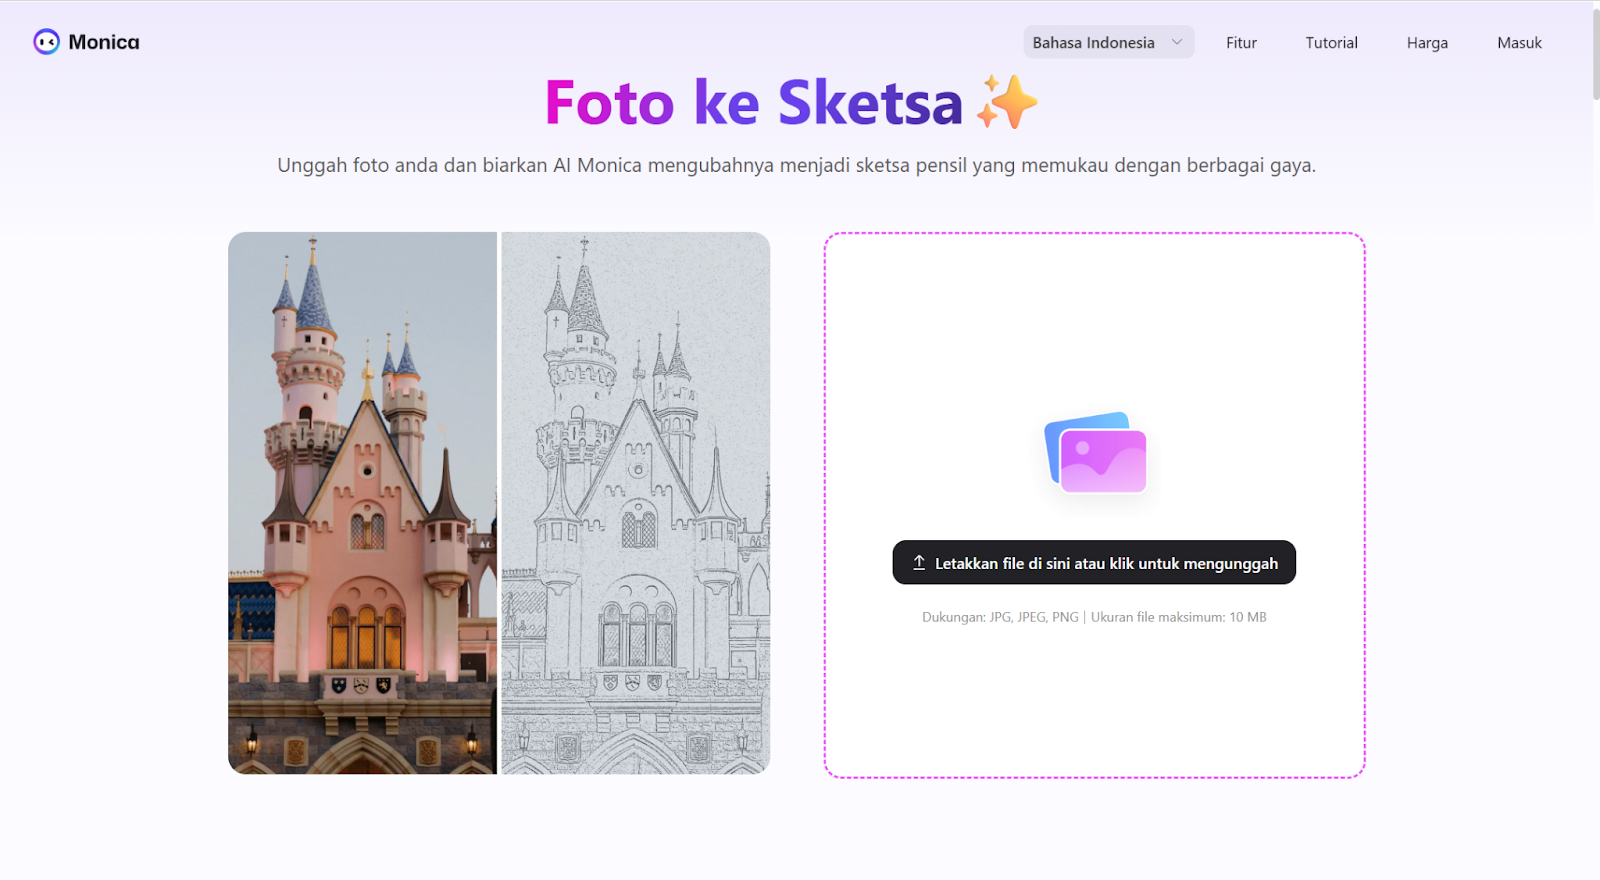The image size is (1600, 880).
Task: Click the supported formats text Dukungan: JPG, JPEG, PNG
Action: pyautogui.click(x=1000, y=617)
